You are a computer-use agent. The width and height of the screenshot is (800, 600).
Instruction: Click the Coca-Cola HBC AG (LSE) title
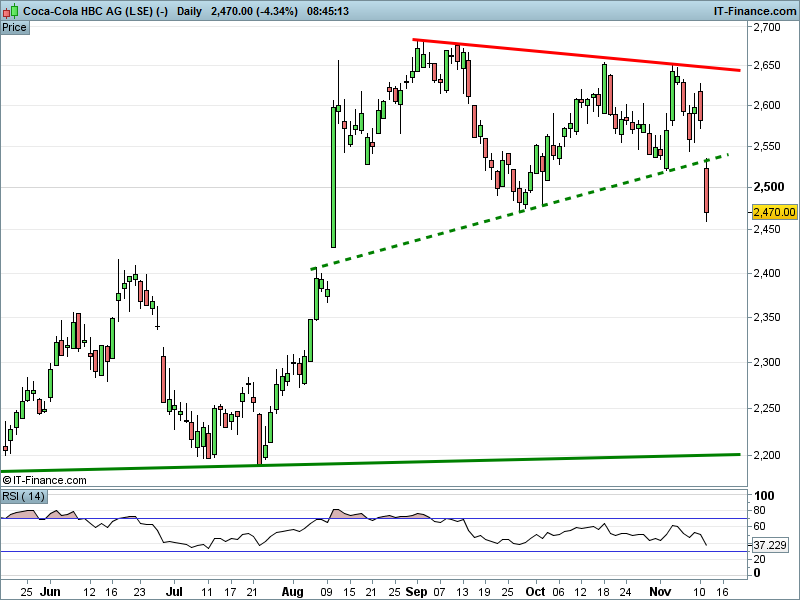tap(95, 11)
